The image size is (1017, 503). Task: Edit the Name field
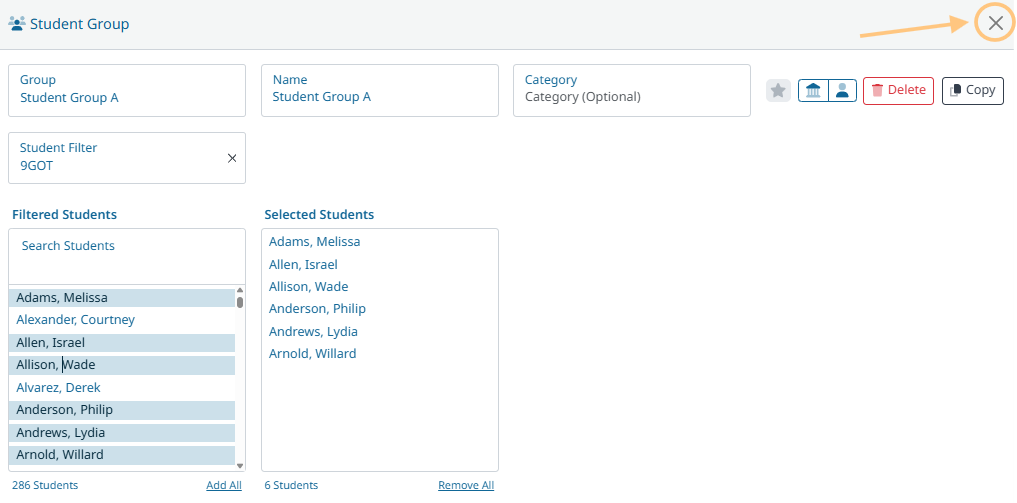click(379, 90)
